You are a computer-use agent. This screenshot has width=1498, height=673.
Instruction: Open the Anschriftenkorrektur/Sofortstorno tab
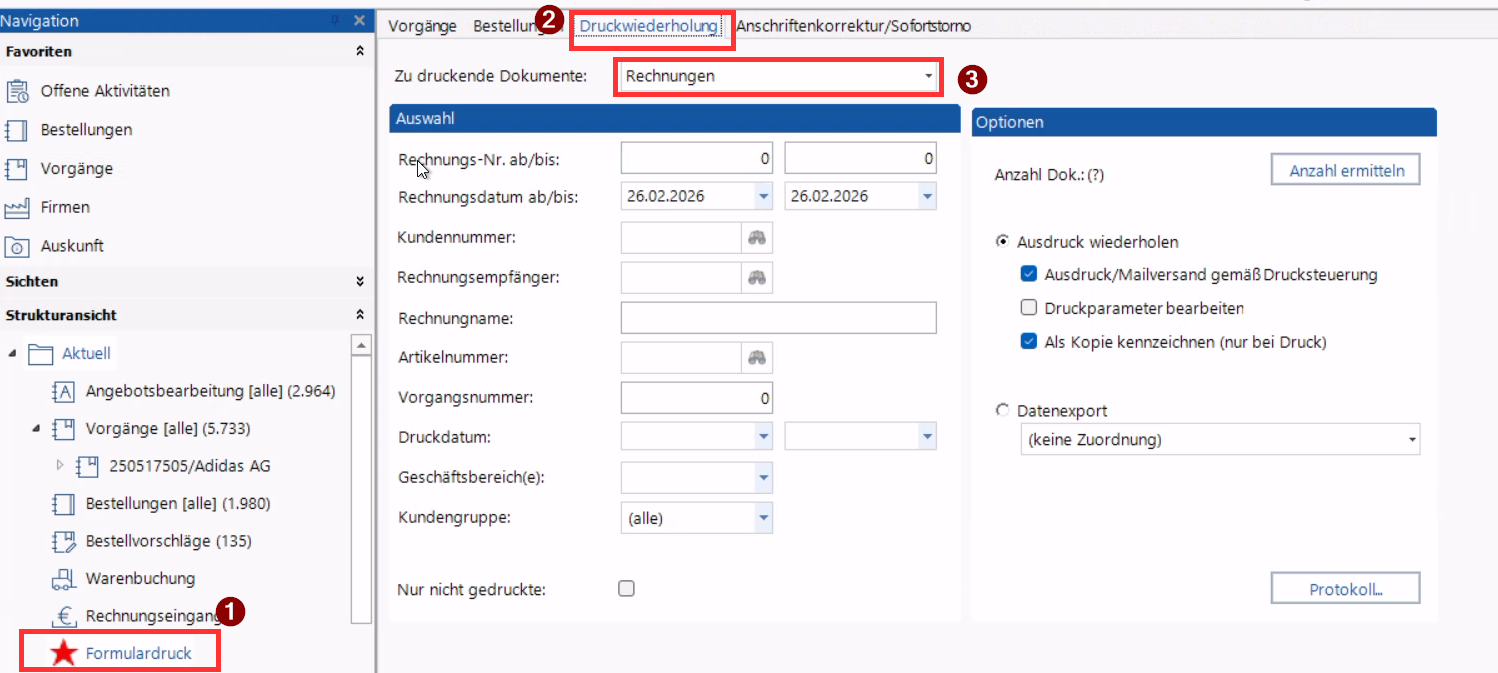853,26
